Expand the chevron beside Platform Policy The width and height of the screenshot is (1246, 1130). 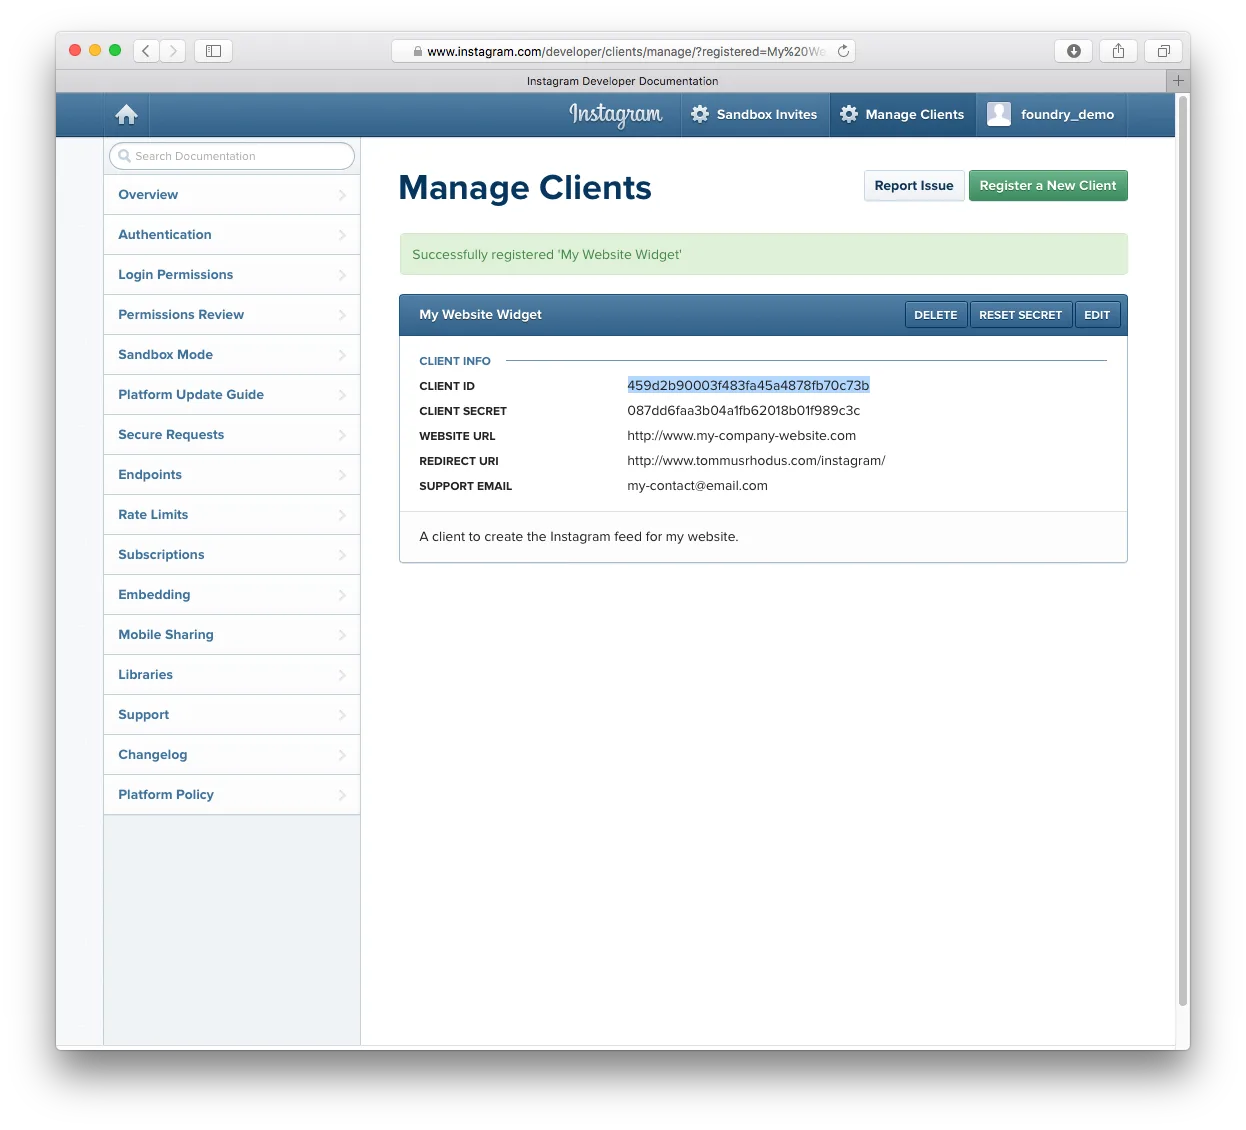click(342, 795)
